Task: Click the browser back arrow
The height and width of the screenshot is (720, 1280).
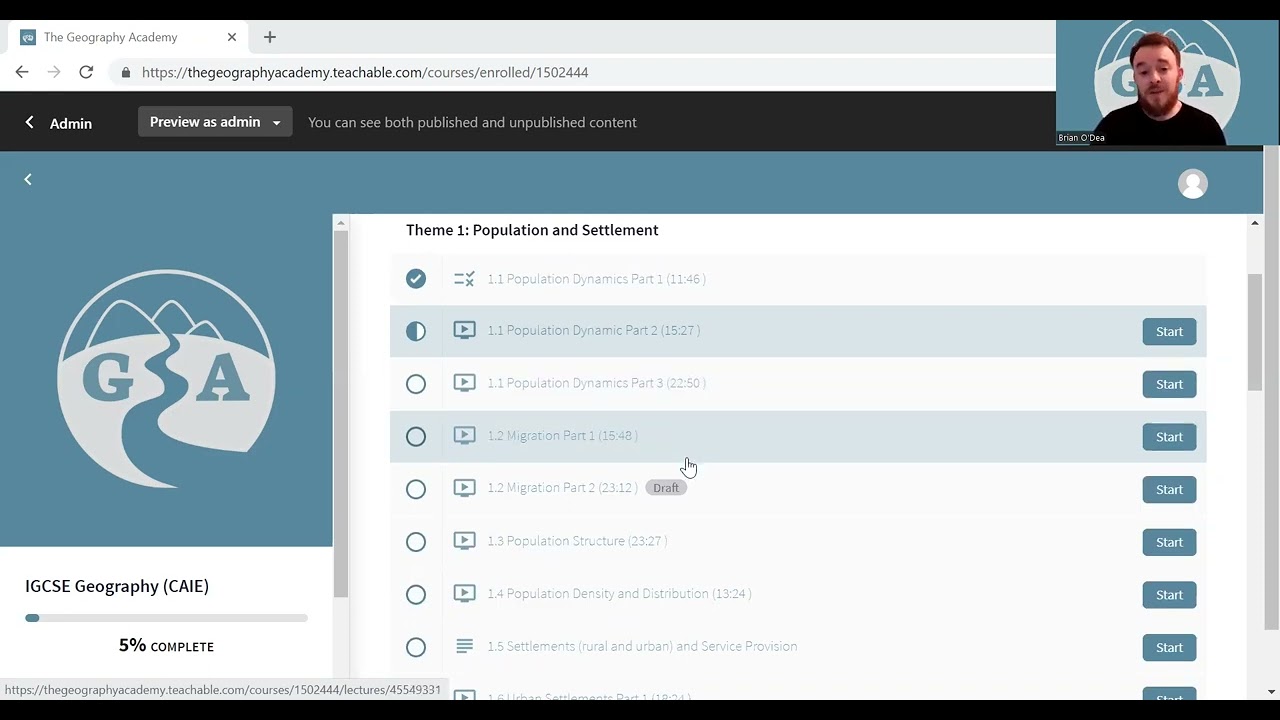Action: pos(22,72)
